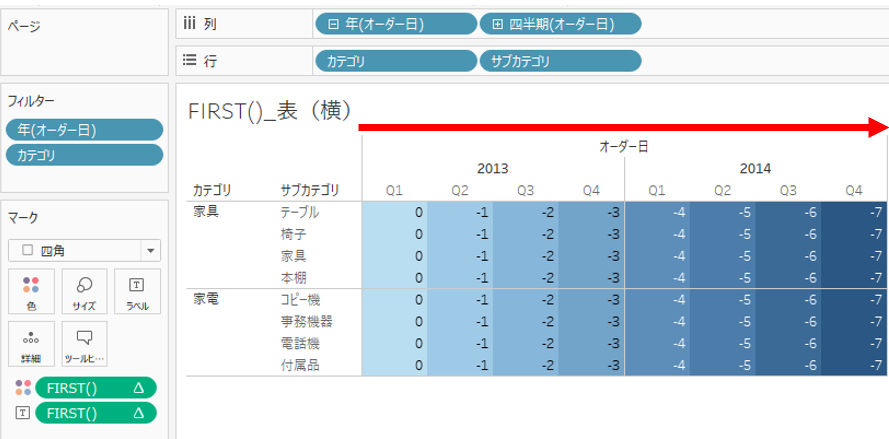This screenshot has height=439, width=889.
Task: Select the 本棚 subcategory row
Action: tap(293, 278)
